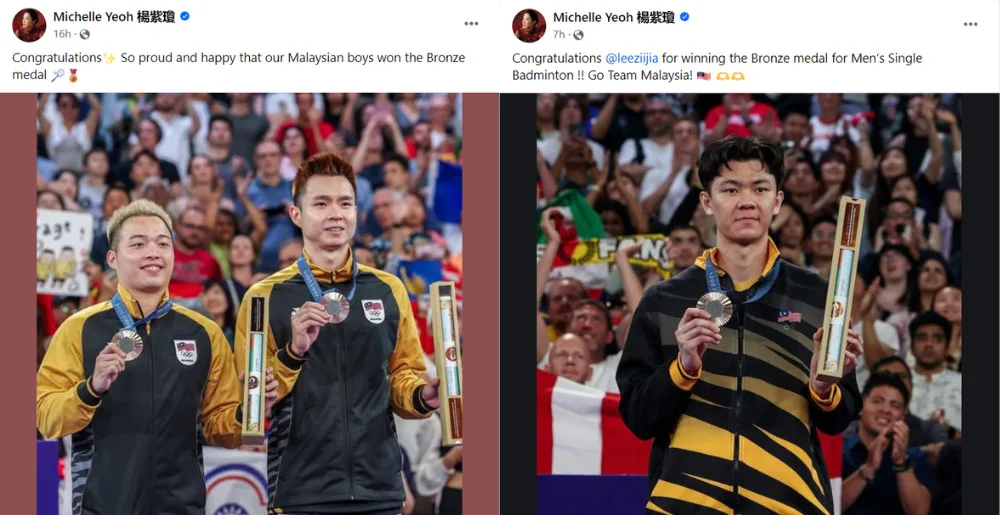
Task: Open the Michelle Yeoh name on the right post
Action: point(614,17)
